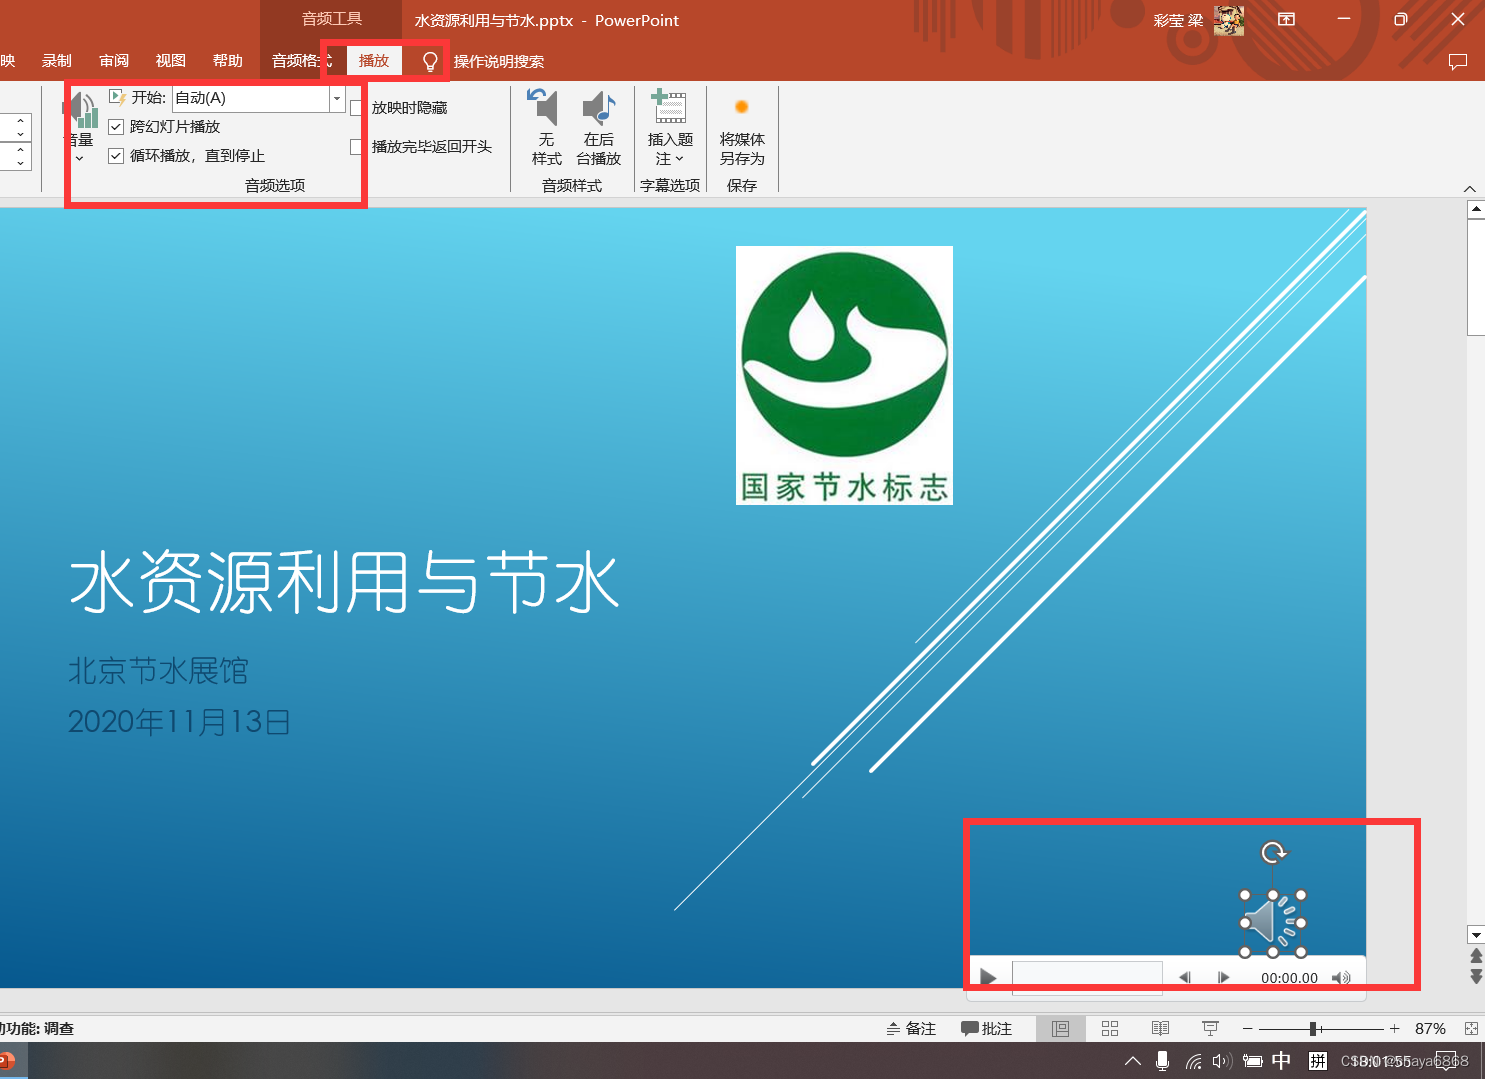Open the 音量 volume button in ribbon
This screenshot has width=1485, height=1079.
pos(81,125)
